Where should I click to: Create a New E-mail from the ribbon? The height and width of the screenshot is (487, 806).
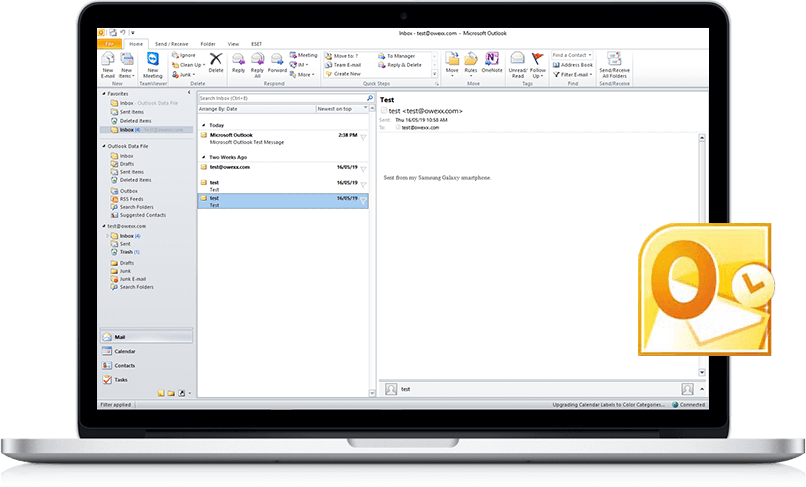tap(107, 65)
